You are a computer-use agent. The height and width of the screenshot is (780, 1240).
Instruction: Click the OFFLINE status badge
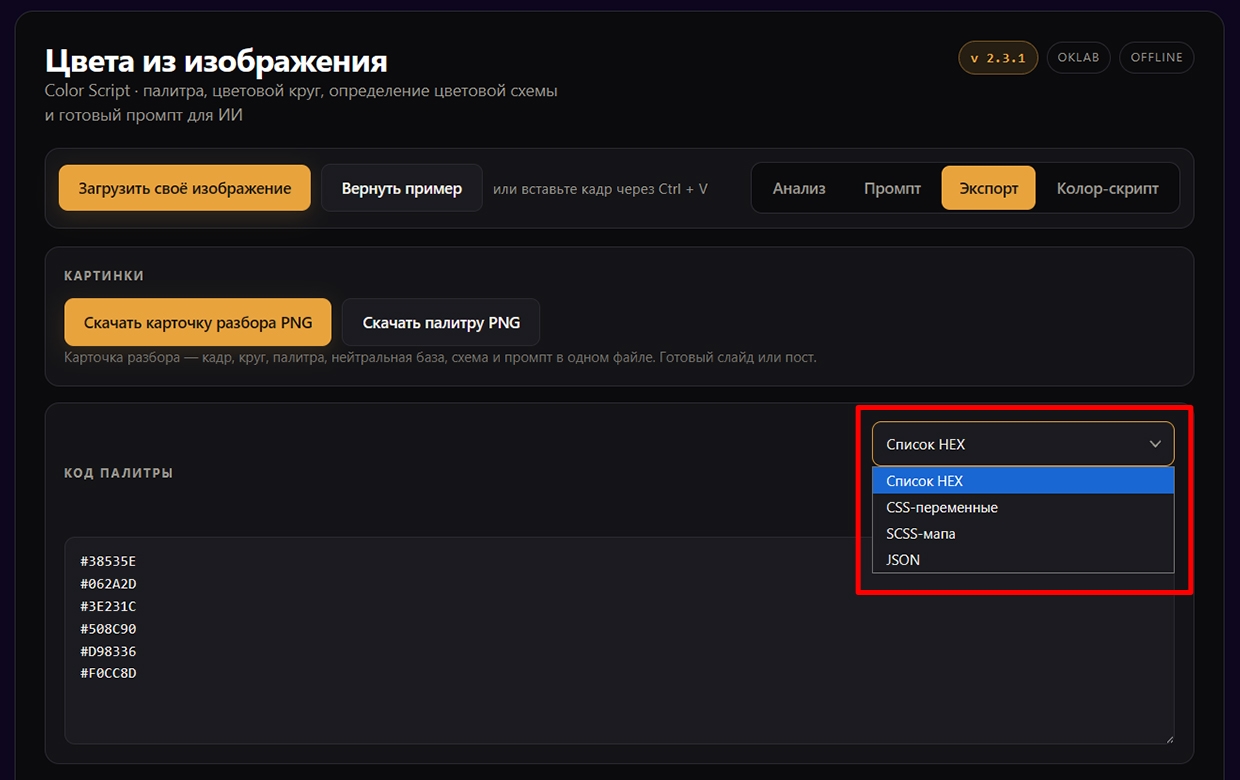1157,57
